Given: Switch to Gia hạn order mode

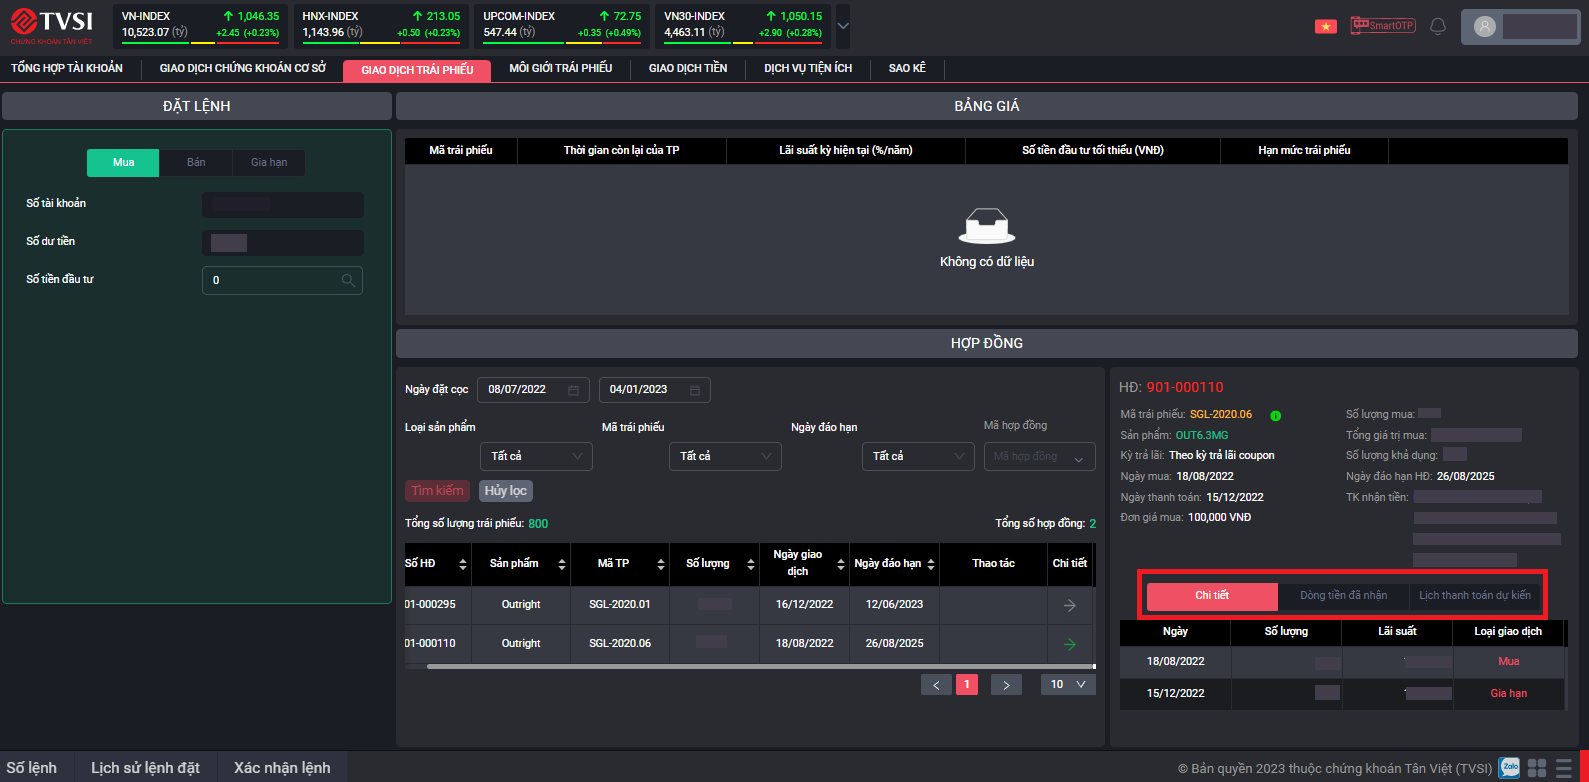Looking at the screenshot, I should click(x=269, y=163).
